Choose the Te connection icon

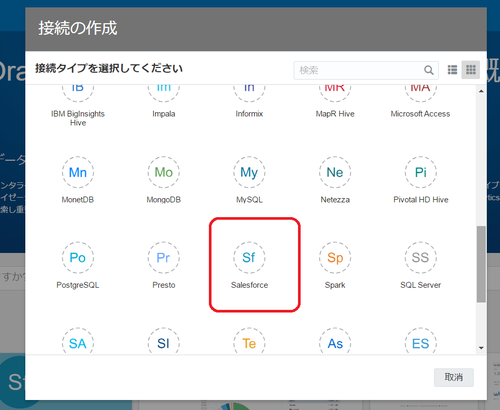tap(249, 341)
